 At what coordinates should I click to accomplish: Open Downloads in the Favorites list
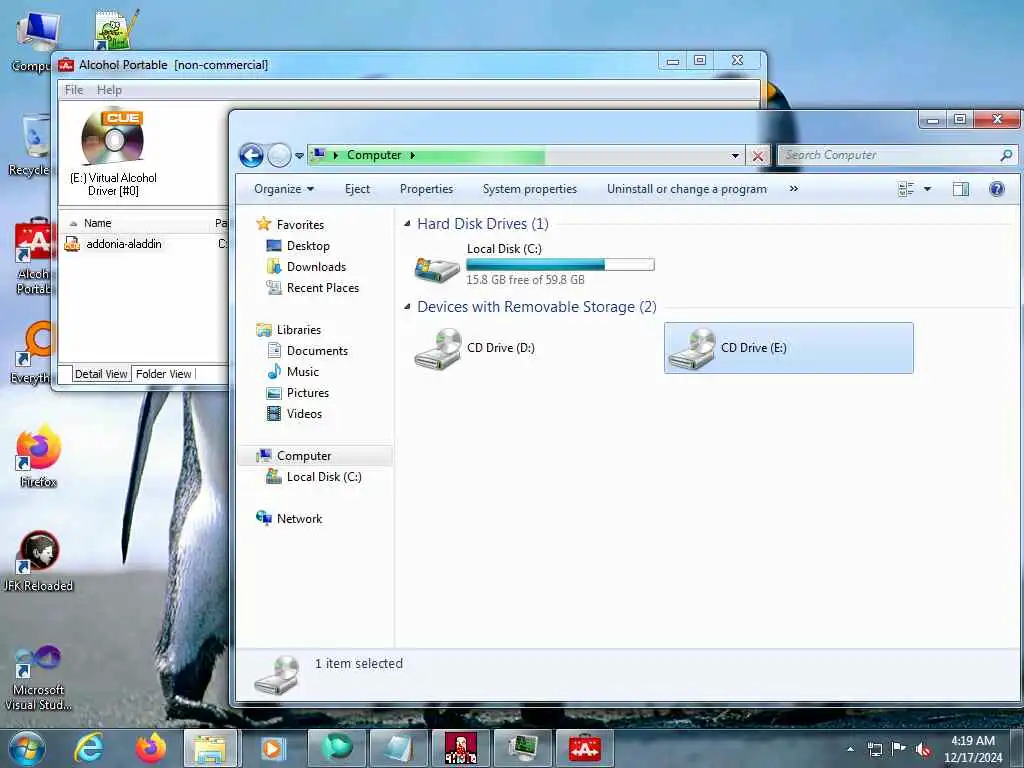[x=316, y=266]
